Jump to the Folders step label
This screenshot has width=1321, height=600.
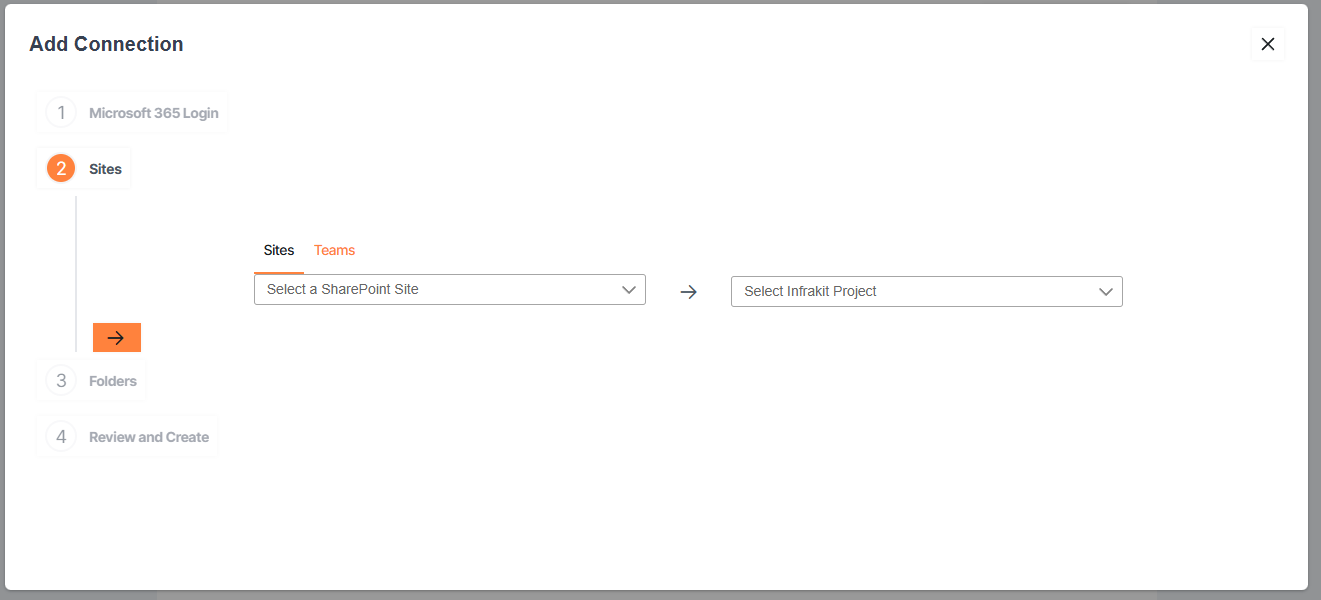click(x=113, y=381)
